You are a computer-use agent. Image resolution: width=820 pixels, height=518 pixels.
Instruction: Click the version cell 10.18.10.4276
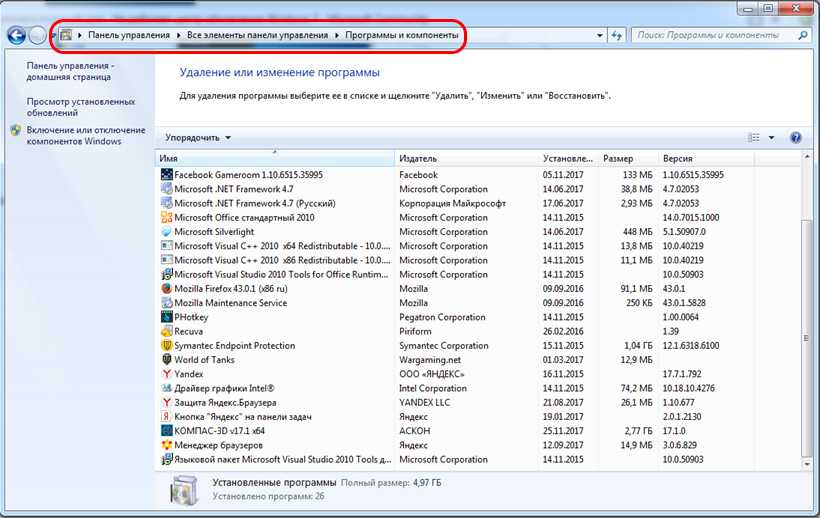click(688, 388)
